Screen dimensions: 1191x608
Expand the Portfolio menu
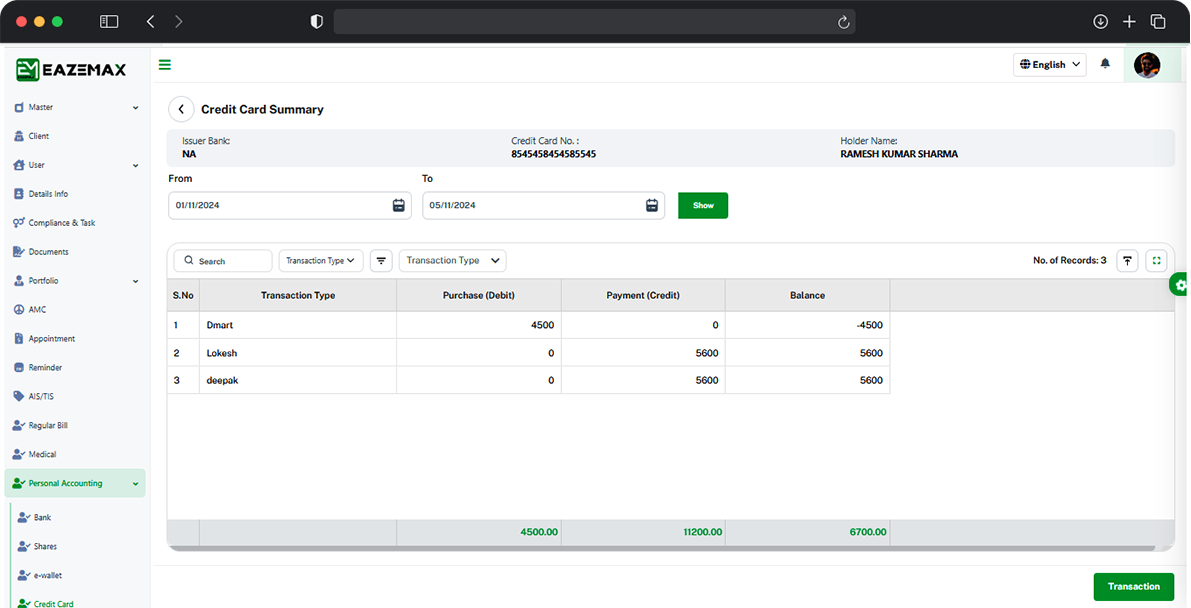click(75, 280)
